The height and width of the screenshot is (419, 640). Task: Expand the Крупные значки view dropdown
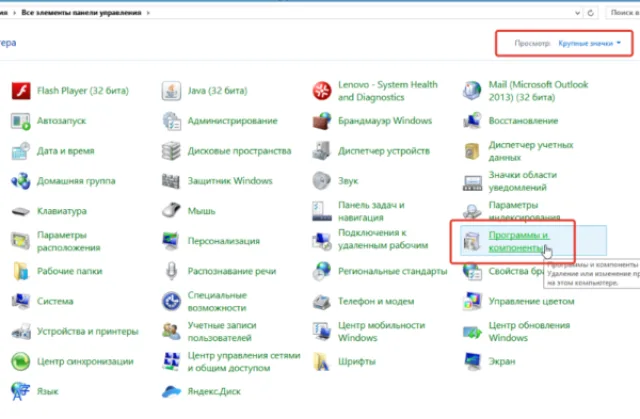click(x=590, y=43)
